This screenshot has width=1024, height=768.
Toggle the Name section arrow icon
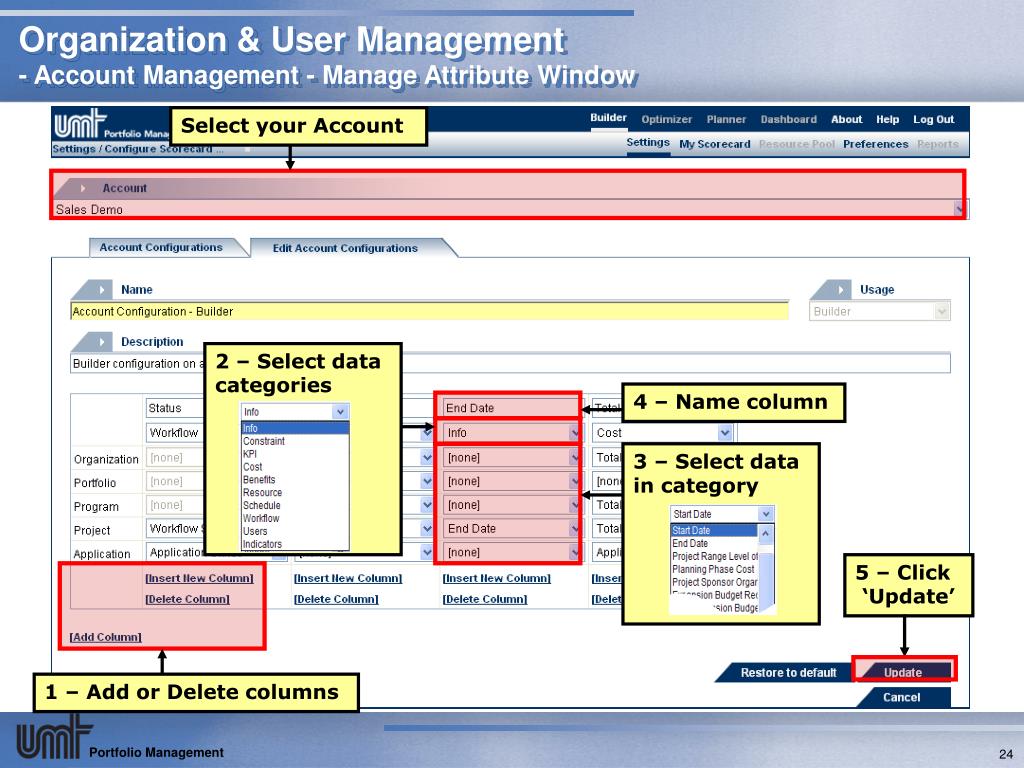pyautogui.click(x=101, y=289)
